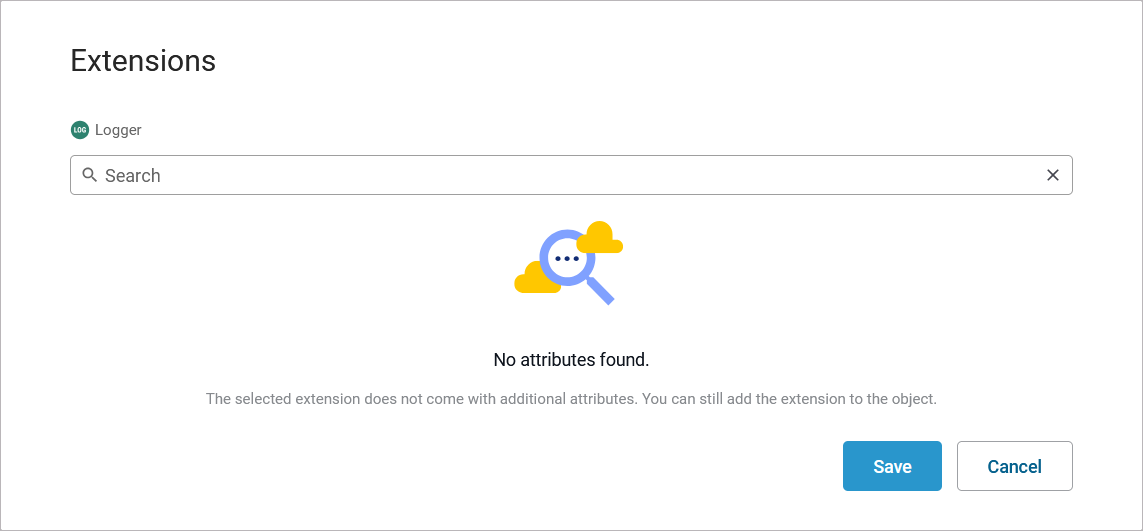
Task: Click the blue magnifier handle in illustration
Action: click(x=601, y=291)
